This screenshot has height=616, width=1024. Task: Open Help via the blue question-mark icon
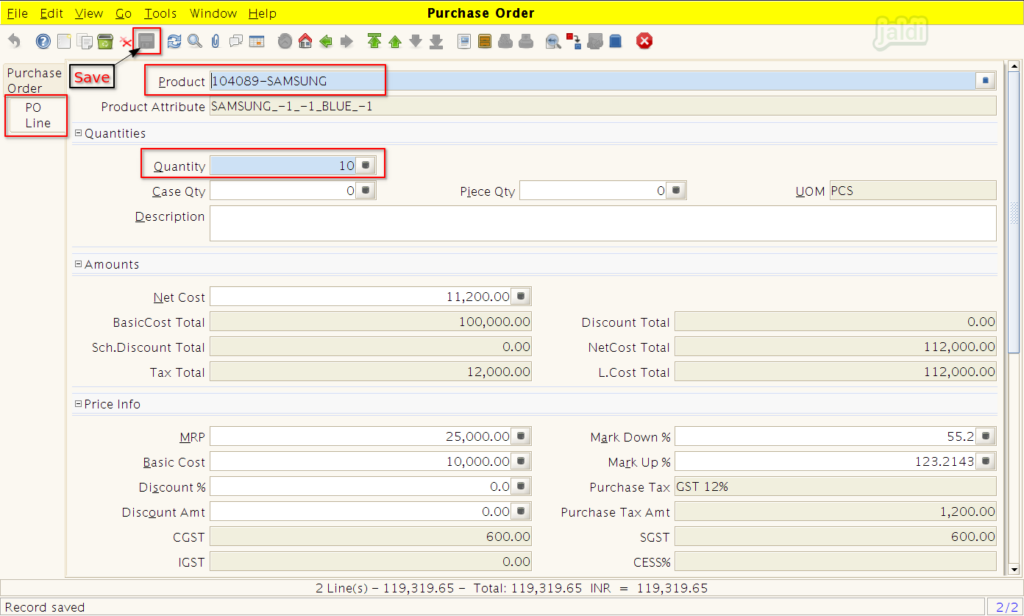(43, 41)
